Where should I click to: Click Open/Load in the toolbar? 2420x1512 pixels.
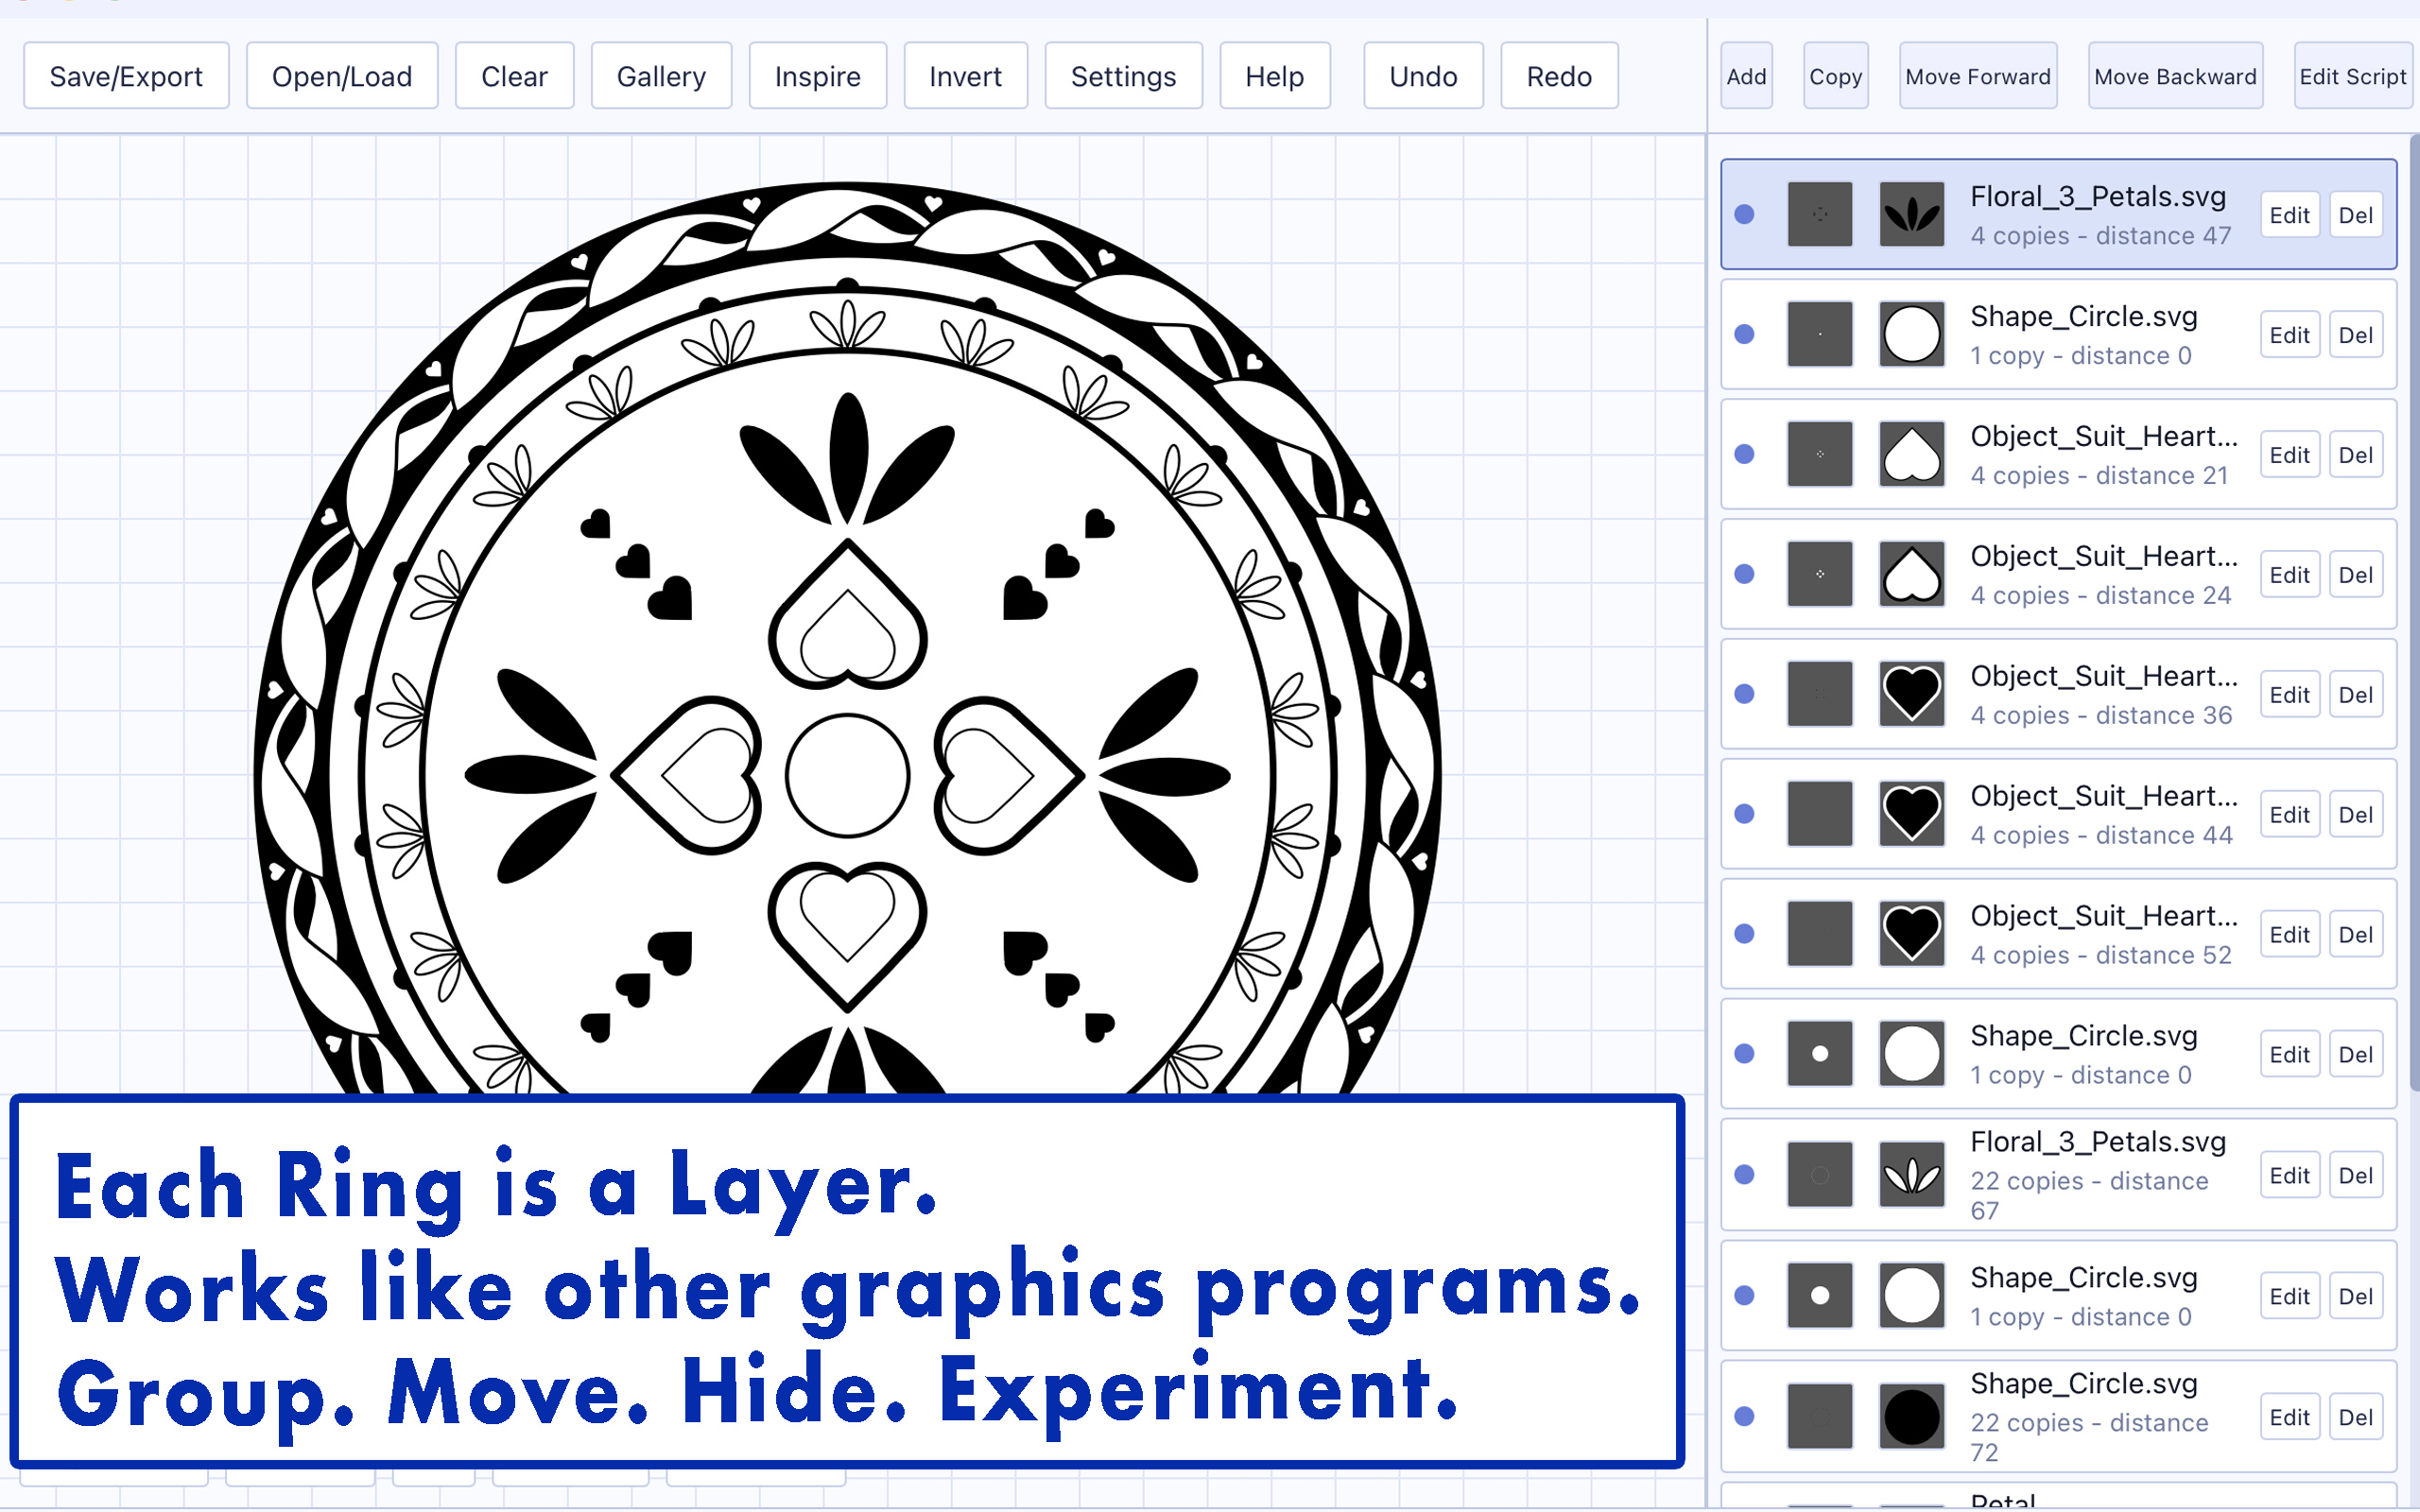[x=342, y=76]
